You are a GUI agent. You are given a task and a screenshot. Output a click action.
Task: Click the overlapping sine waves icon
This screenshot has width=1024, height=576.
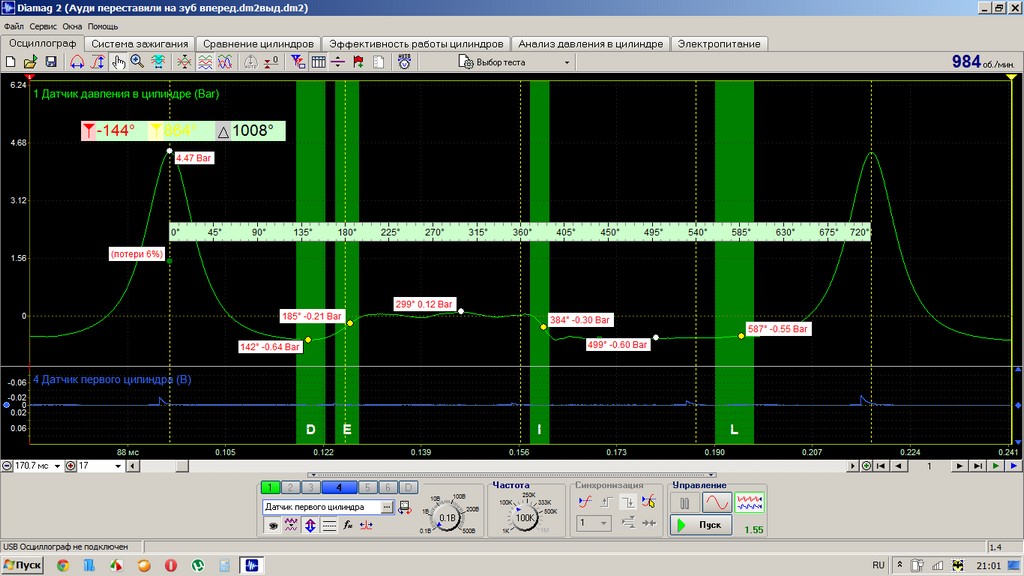pyautogui.click(x=225, y=62)
